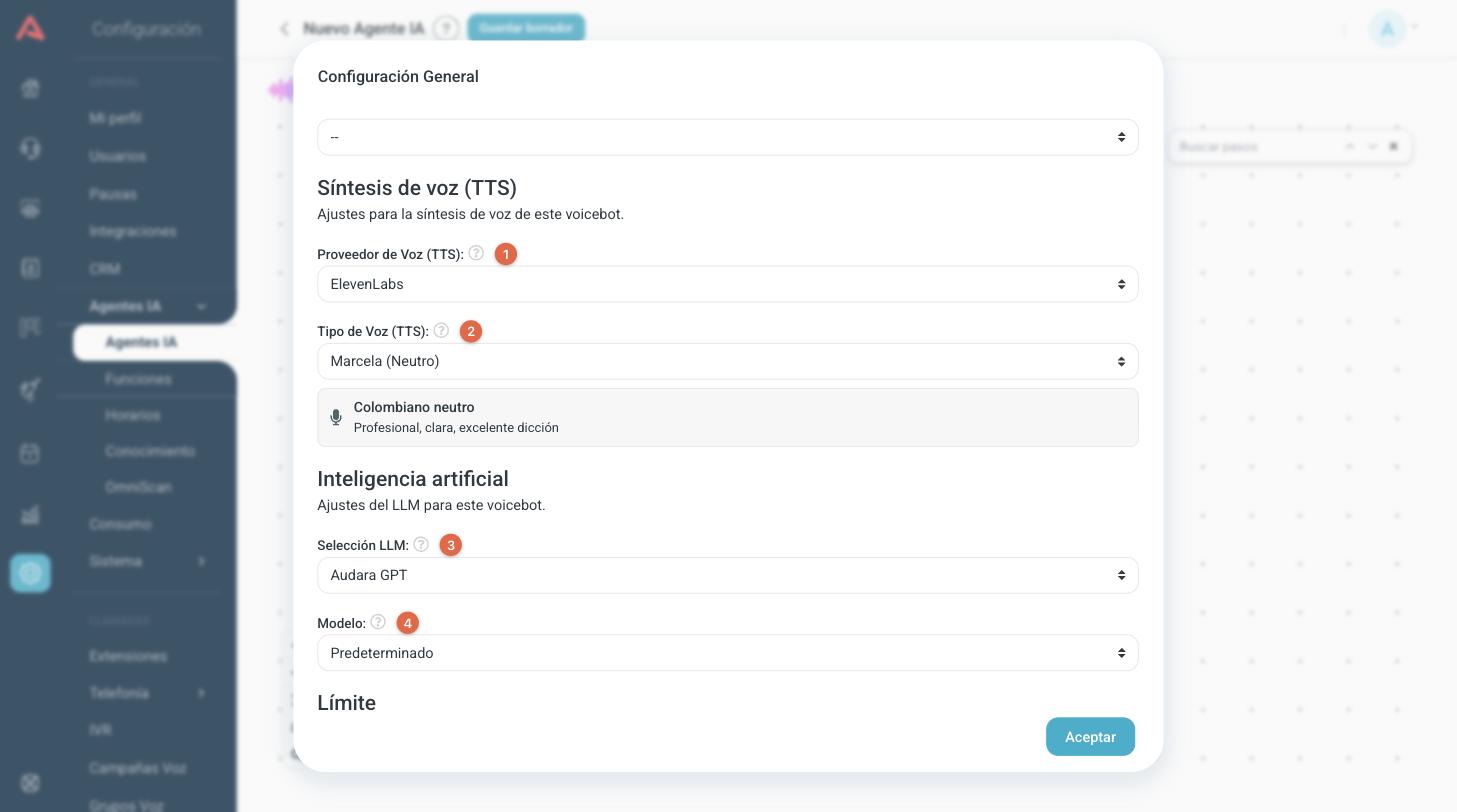Open Integraciones in the sidebar
Image resolution: width=1457 pixels, height=812 pixels.
(133, 231)
